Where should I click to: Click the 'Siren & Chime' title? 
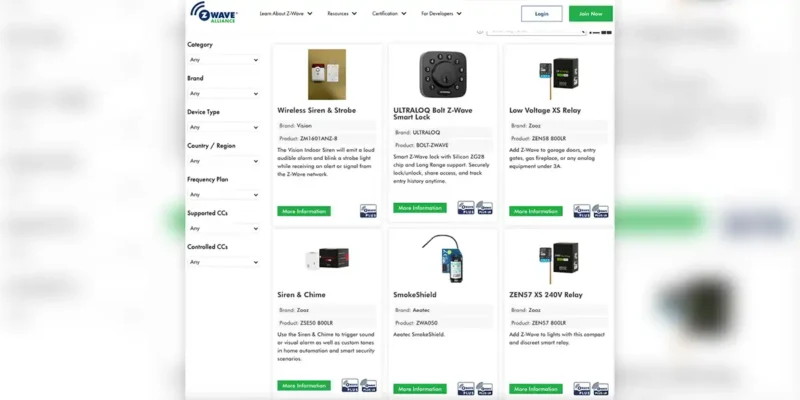click(x=302, y=295)
